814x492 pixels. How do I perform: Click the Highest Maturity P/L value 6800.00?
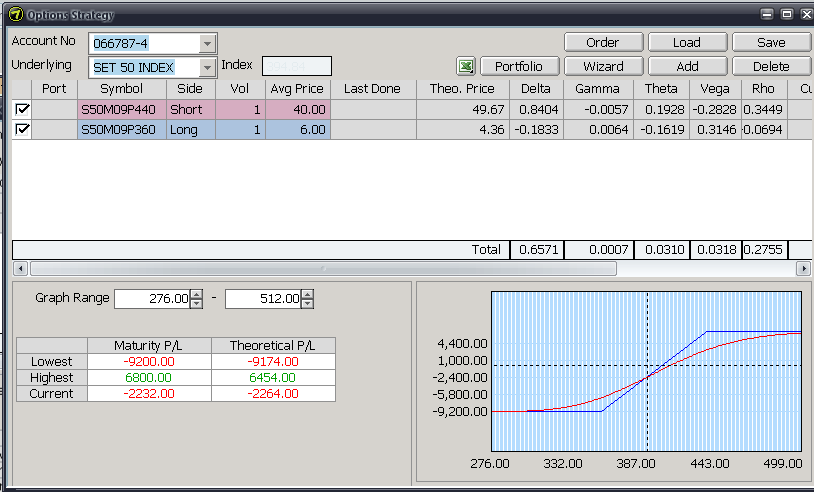click(149, 378)
